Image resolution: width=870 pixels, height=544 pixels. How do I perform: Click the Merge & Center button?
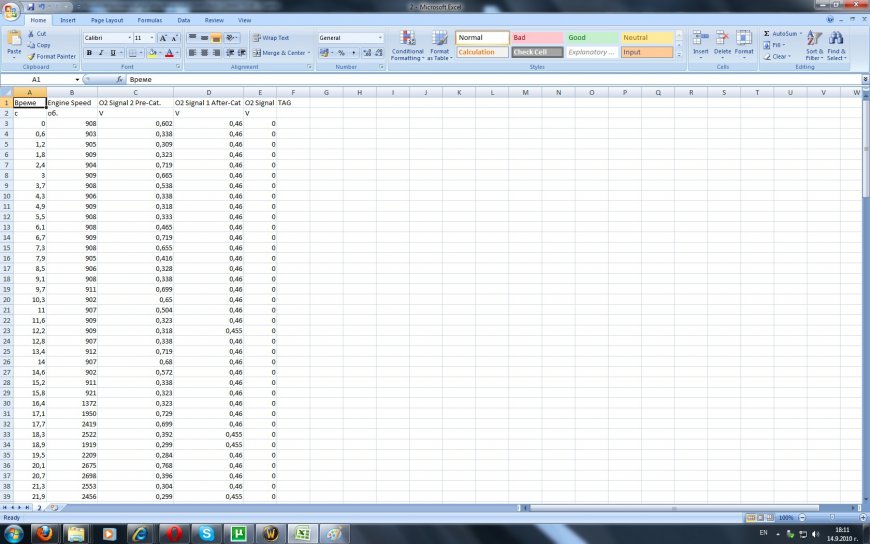279,53
